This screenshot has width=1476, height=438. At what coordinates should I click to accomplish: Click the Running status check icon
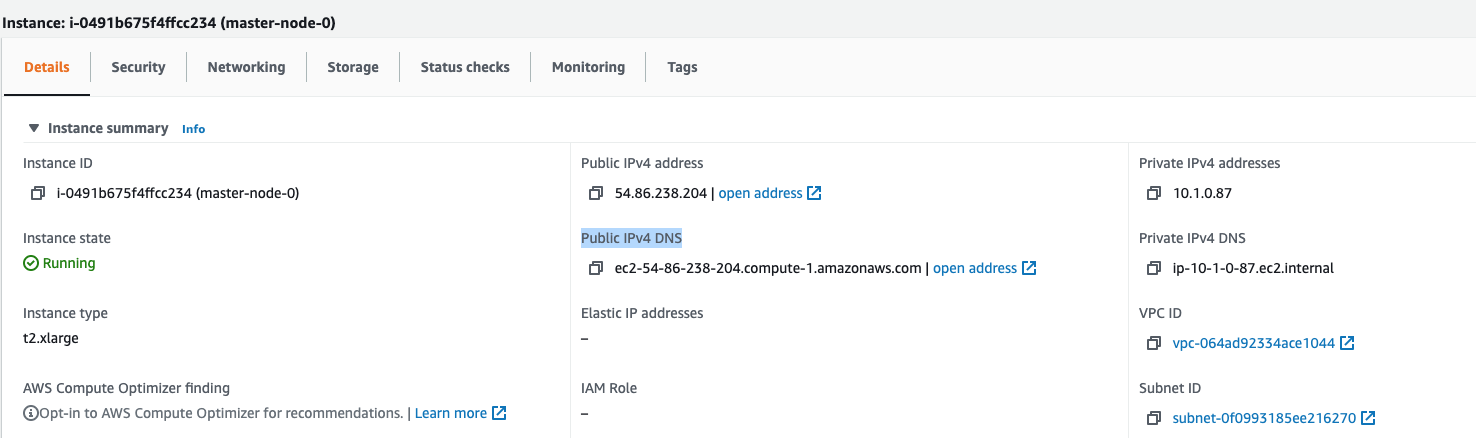31,264
